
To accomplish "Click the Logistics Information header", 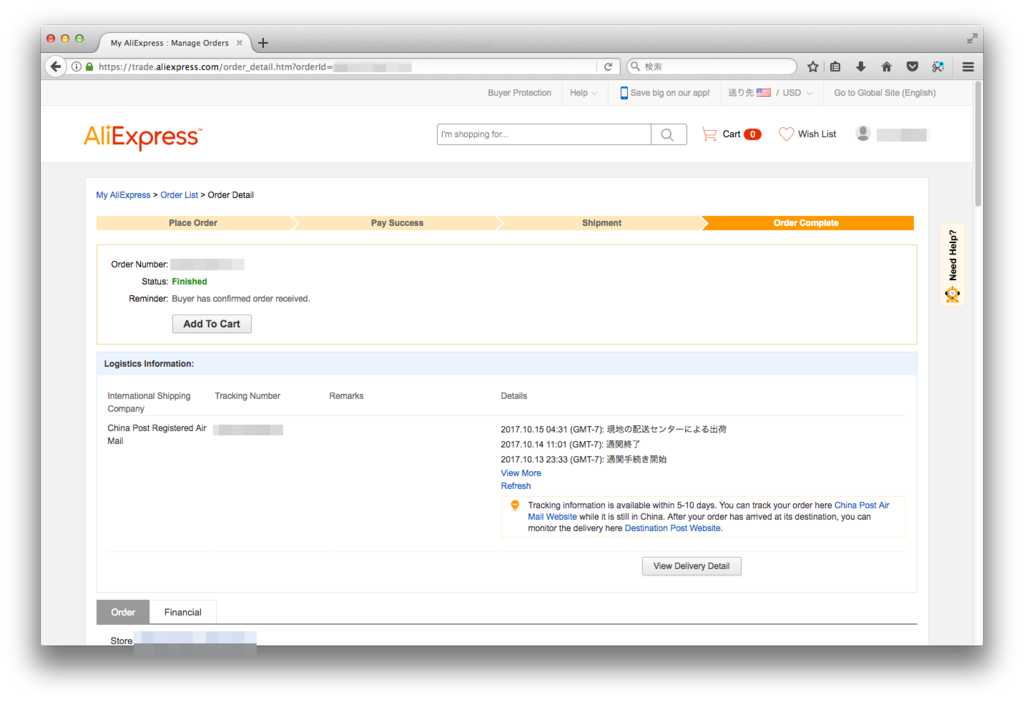I will [149, 364].
